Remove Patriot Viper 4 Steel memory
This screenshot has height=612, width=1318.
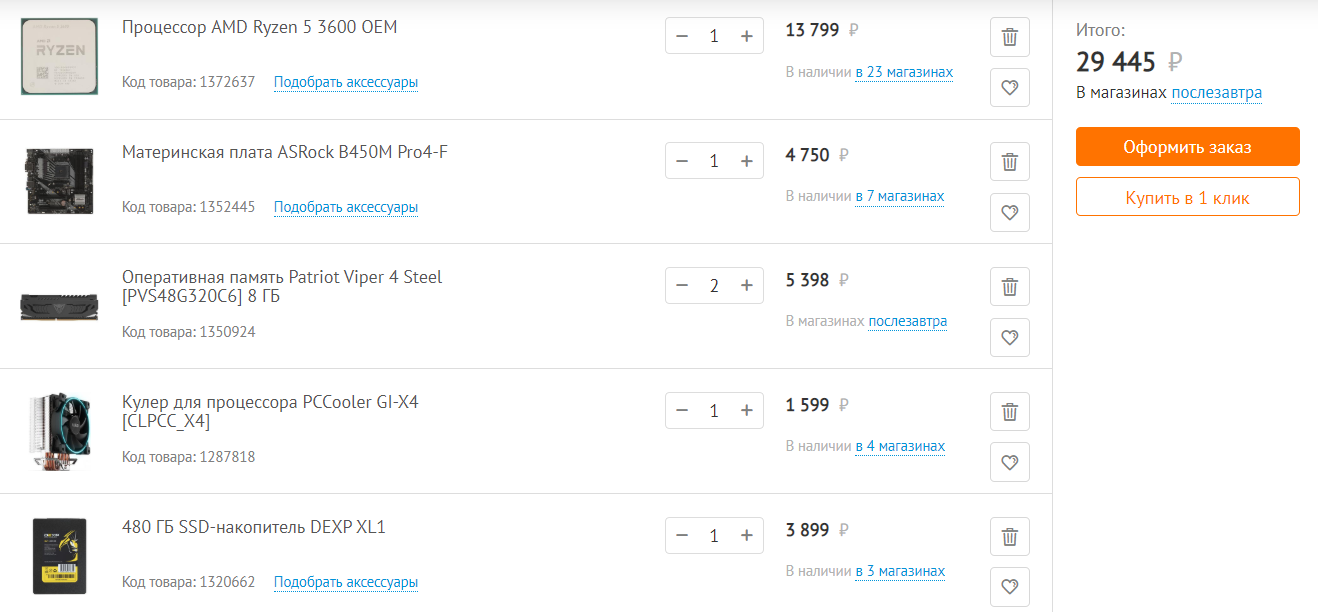point(1009,287)
